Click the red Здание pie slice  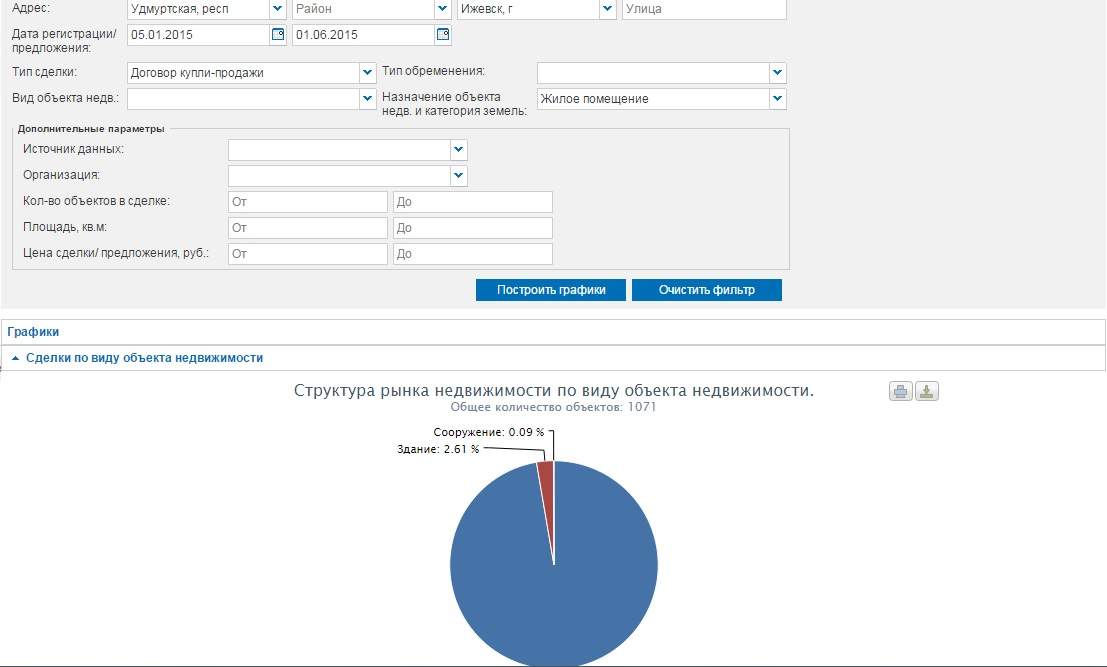click(546, 487)
